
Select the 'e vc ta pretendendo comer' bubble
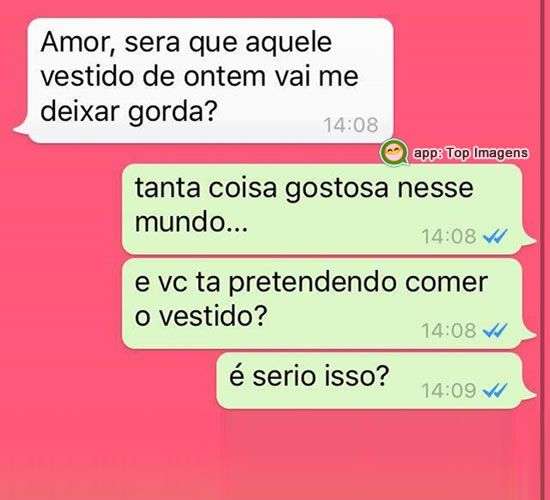(x=328, y=303)
